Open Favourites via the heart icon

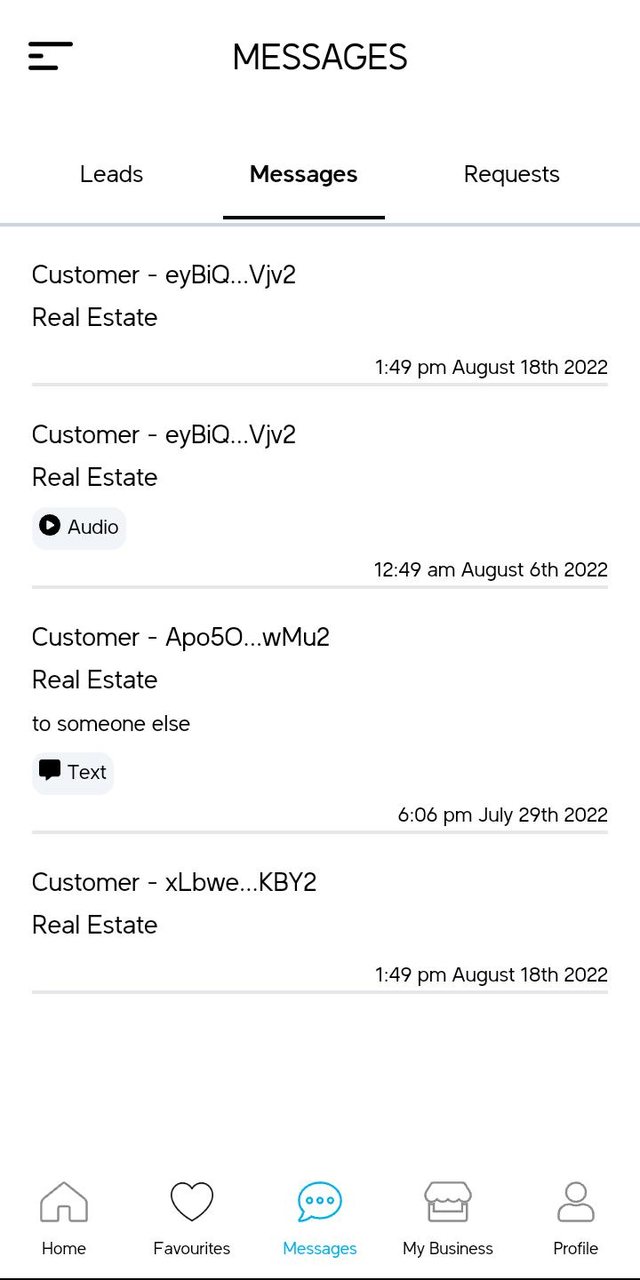click(191, 1202)
